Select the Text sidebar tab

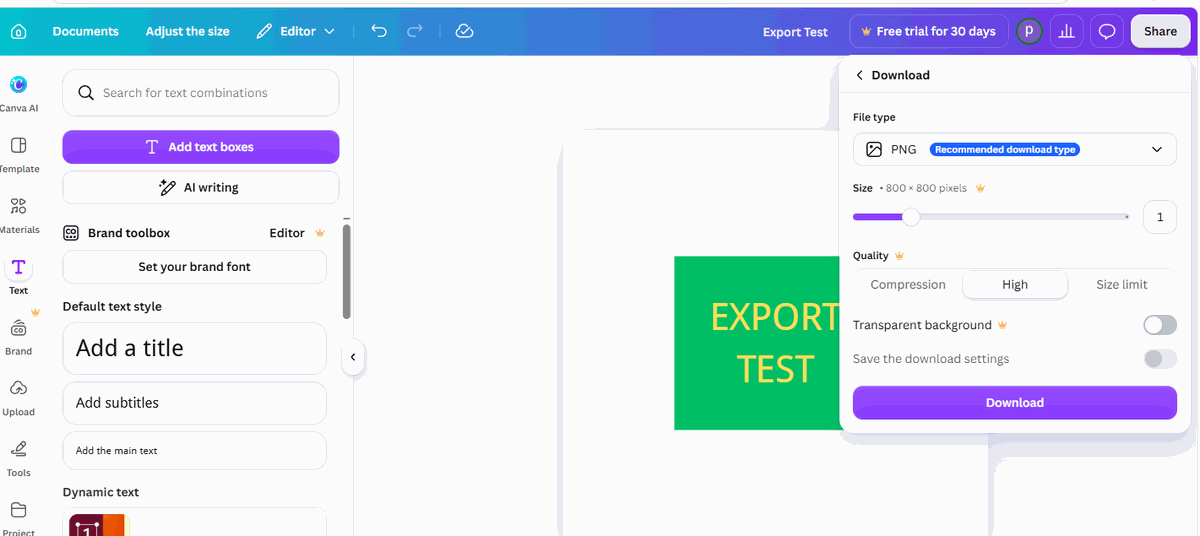point(18,275)
